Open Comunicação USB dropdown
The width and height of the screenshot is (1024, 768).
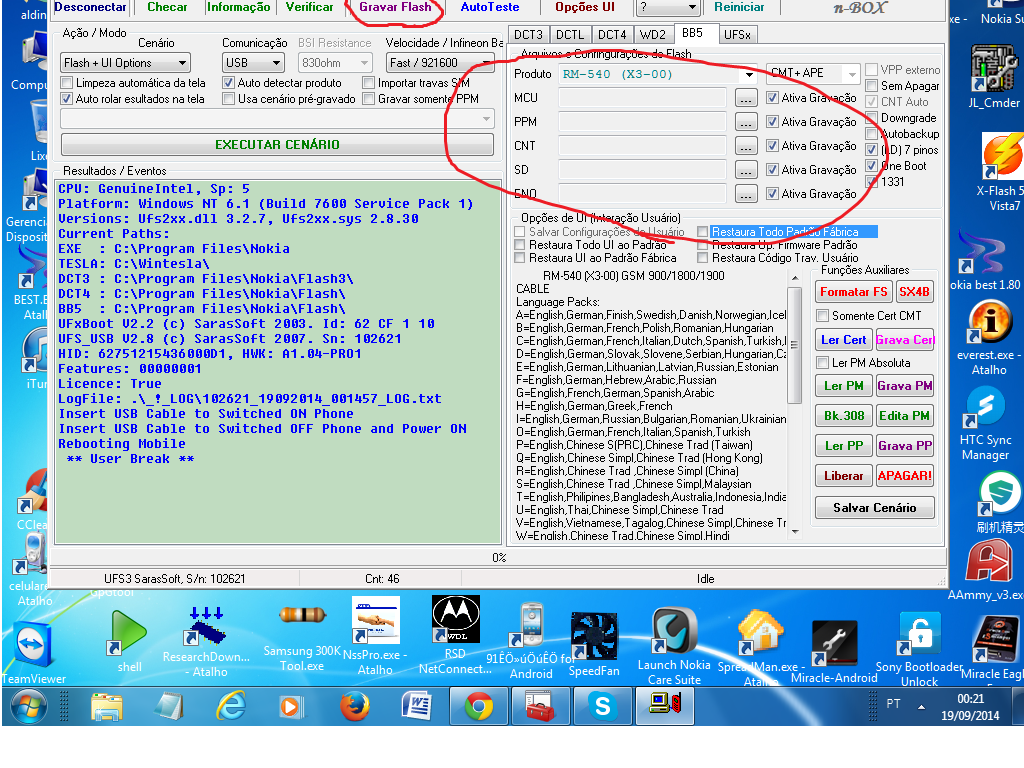[253, 63]
